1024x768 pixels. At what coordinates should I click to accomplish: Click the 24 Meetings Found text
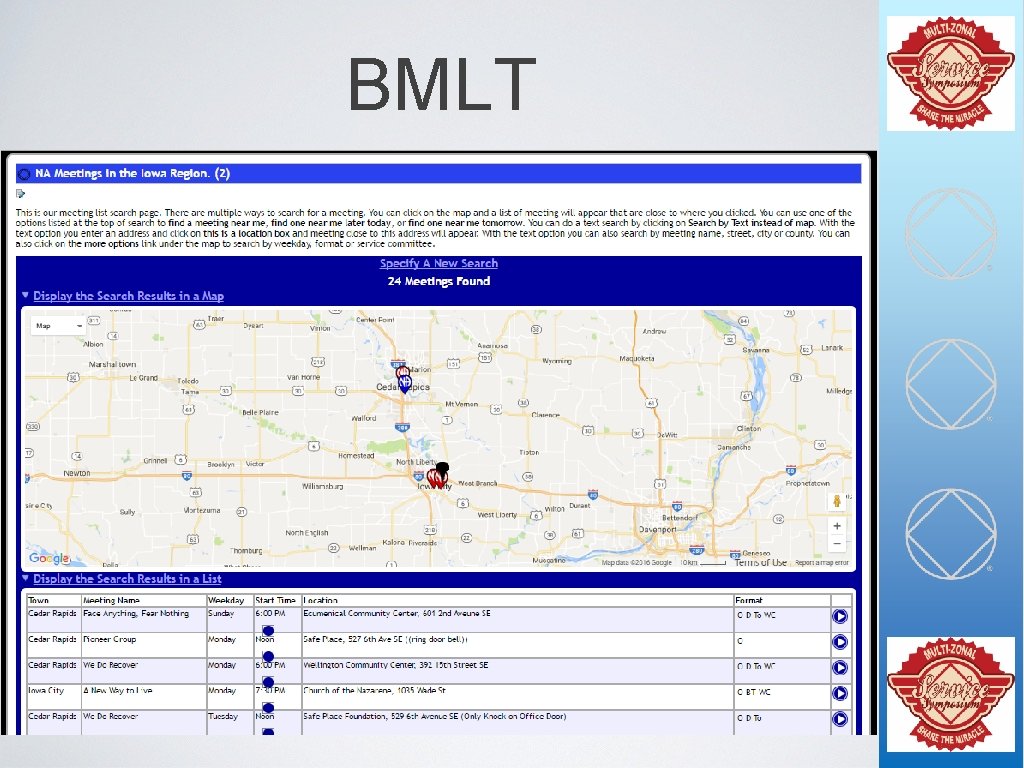click(x=439, y=281)
